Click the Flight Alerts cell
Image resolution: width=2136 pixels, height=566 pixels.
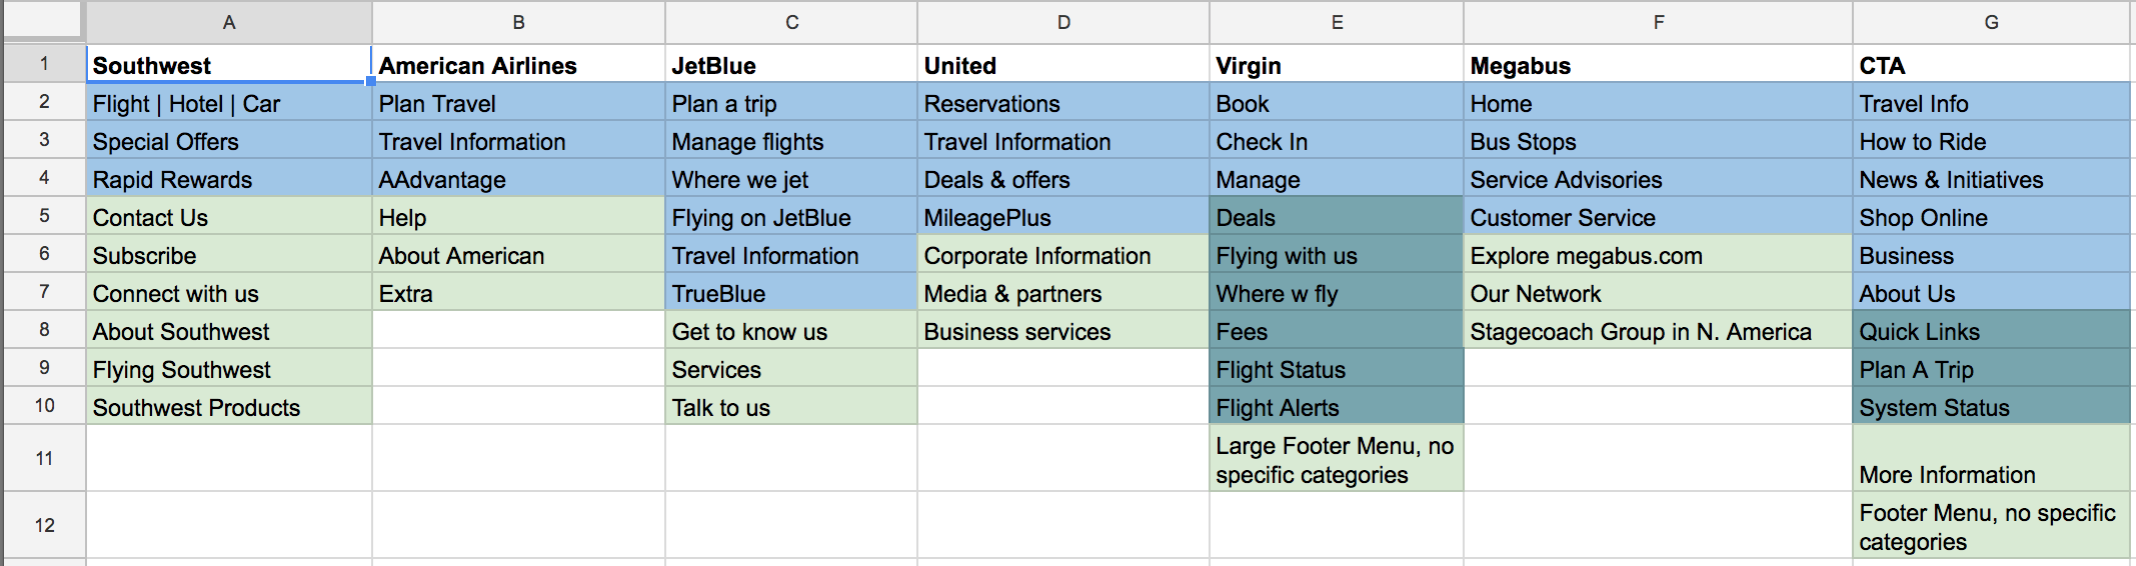point(1336,407)
